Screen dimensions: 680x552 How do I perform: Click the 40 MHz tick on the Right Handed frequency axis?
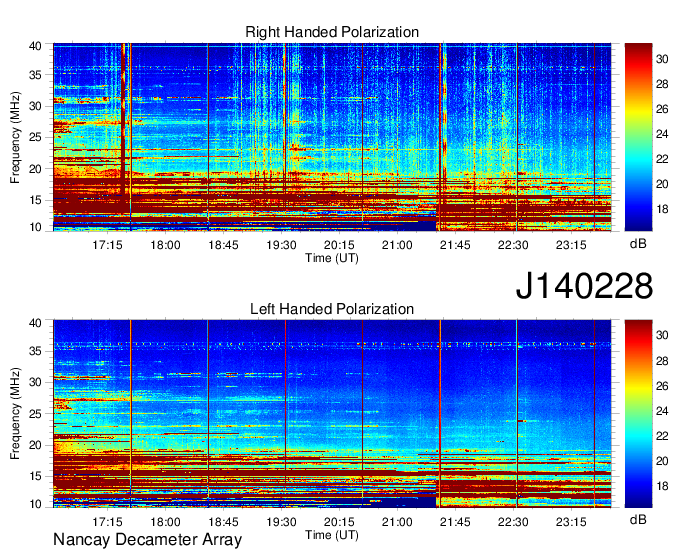pyautogui.click(x=35, y=46)
